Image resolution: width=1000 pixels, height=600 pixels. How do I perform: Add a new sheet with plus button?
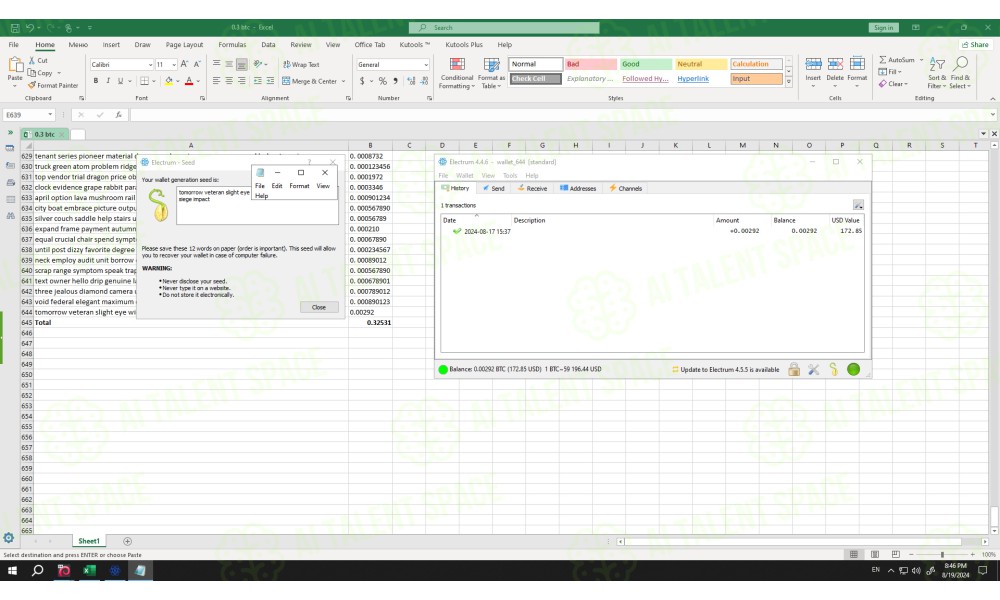click(127, 541)
